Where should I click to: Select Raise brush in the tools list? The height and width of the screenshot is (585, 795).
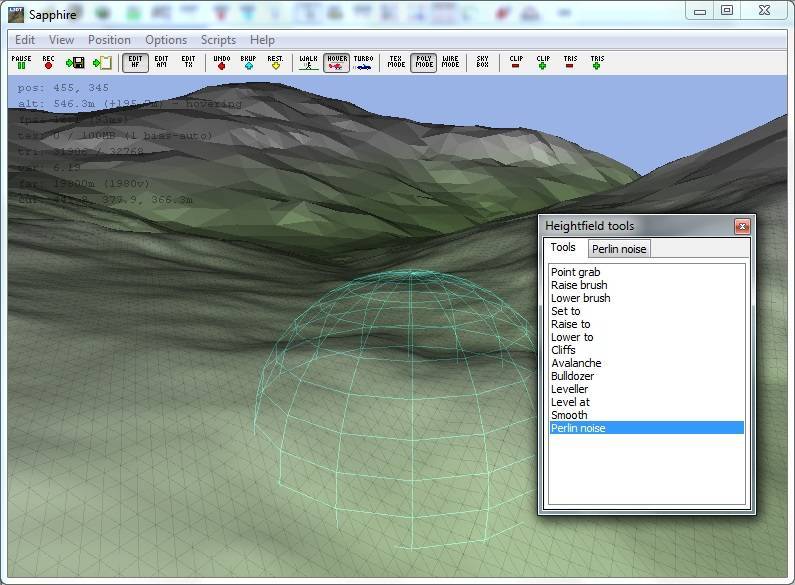[x=579, y=285]
